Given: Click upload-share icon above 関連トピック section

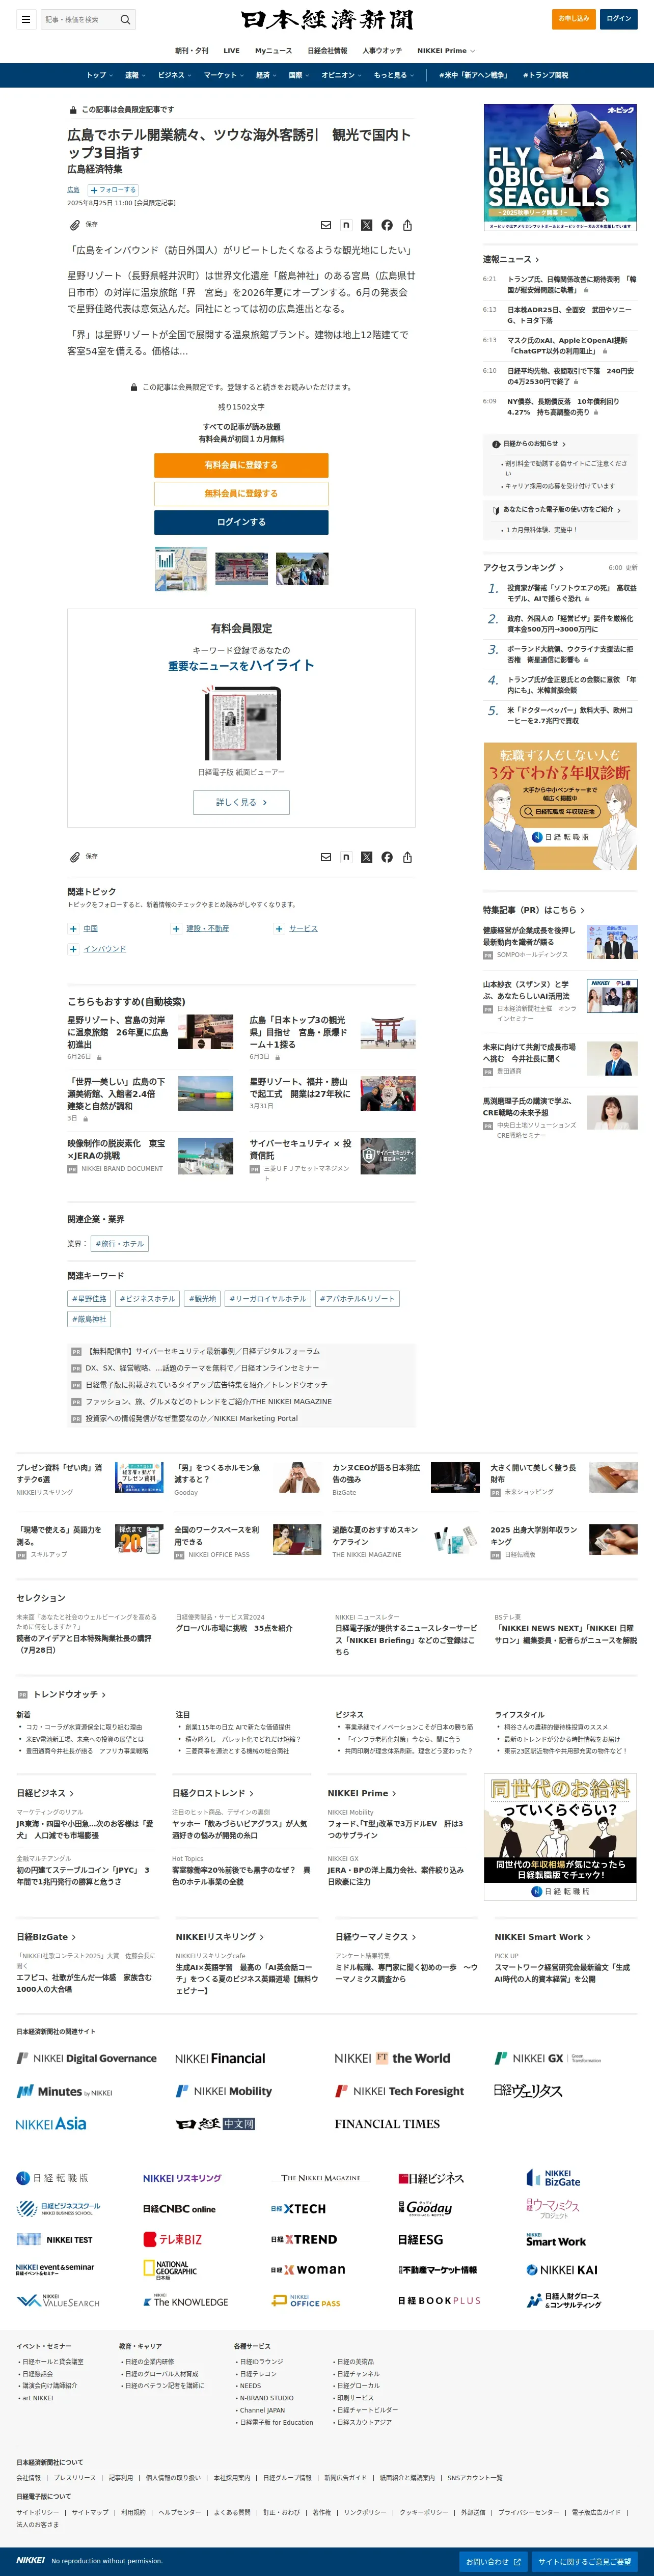Looking at the screenshot, I should tap(407, 857).
